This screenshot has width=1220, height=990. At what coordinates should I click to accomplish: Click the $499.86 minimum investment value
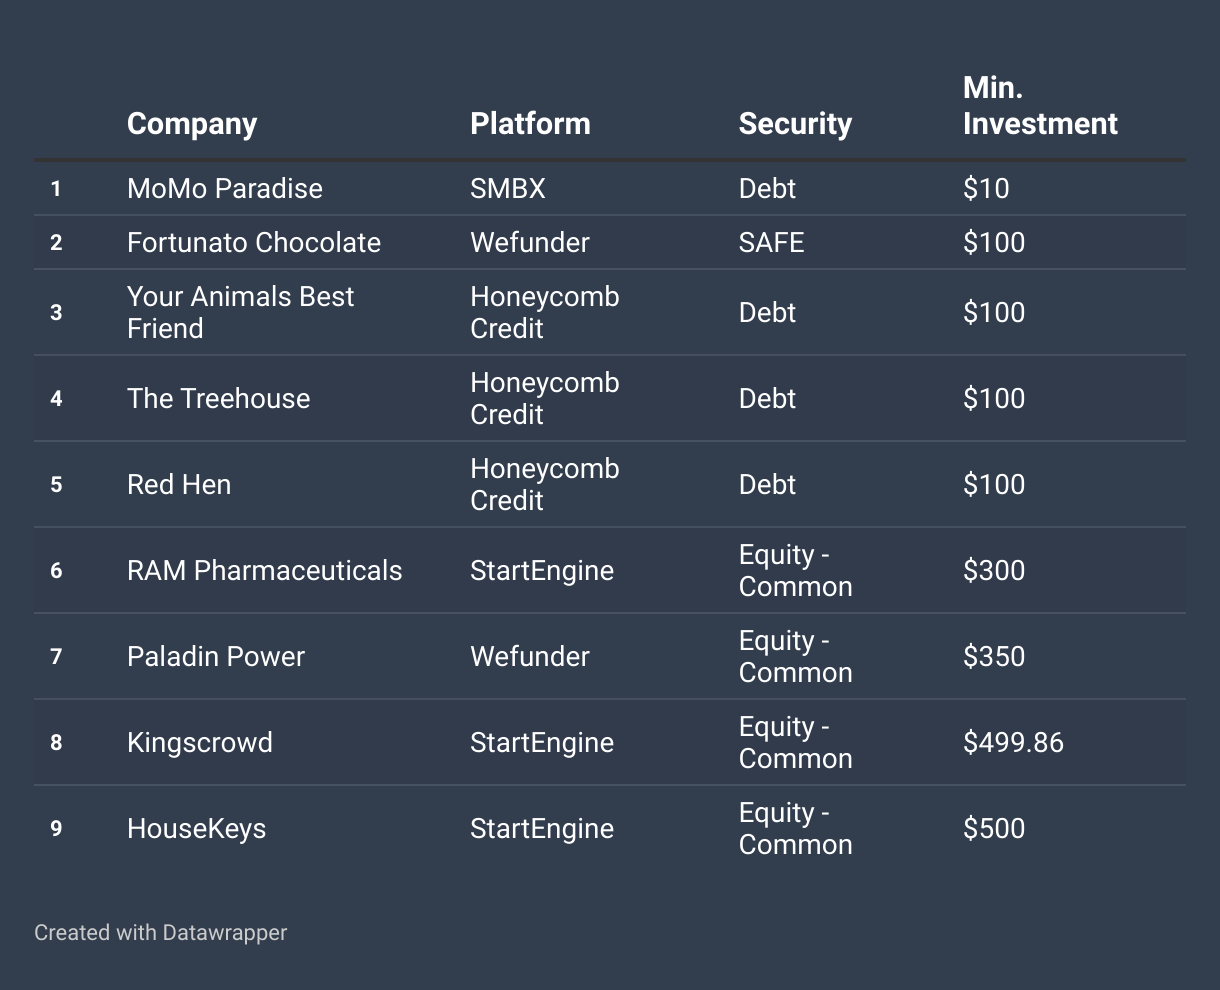1013,743
